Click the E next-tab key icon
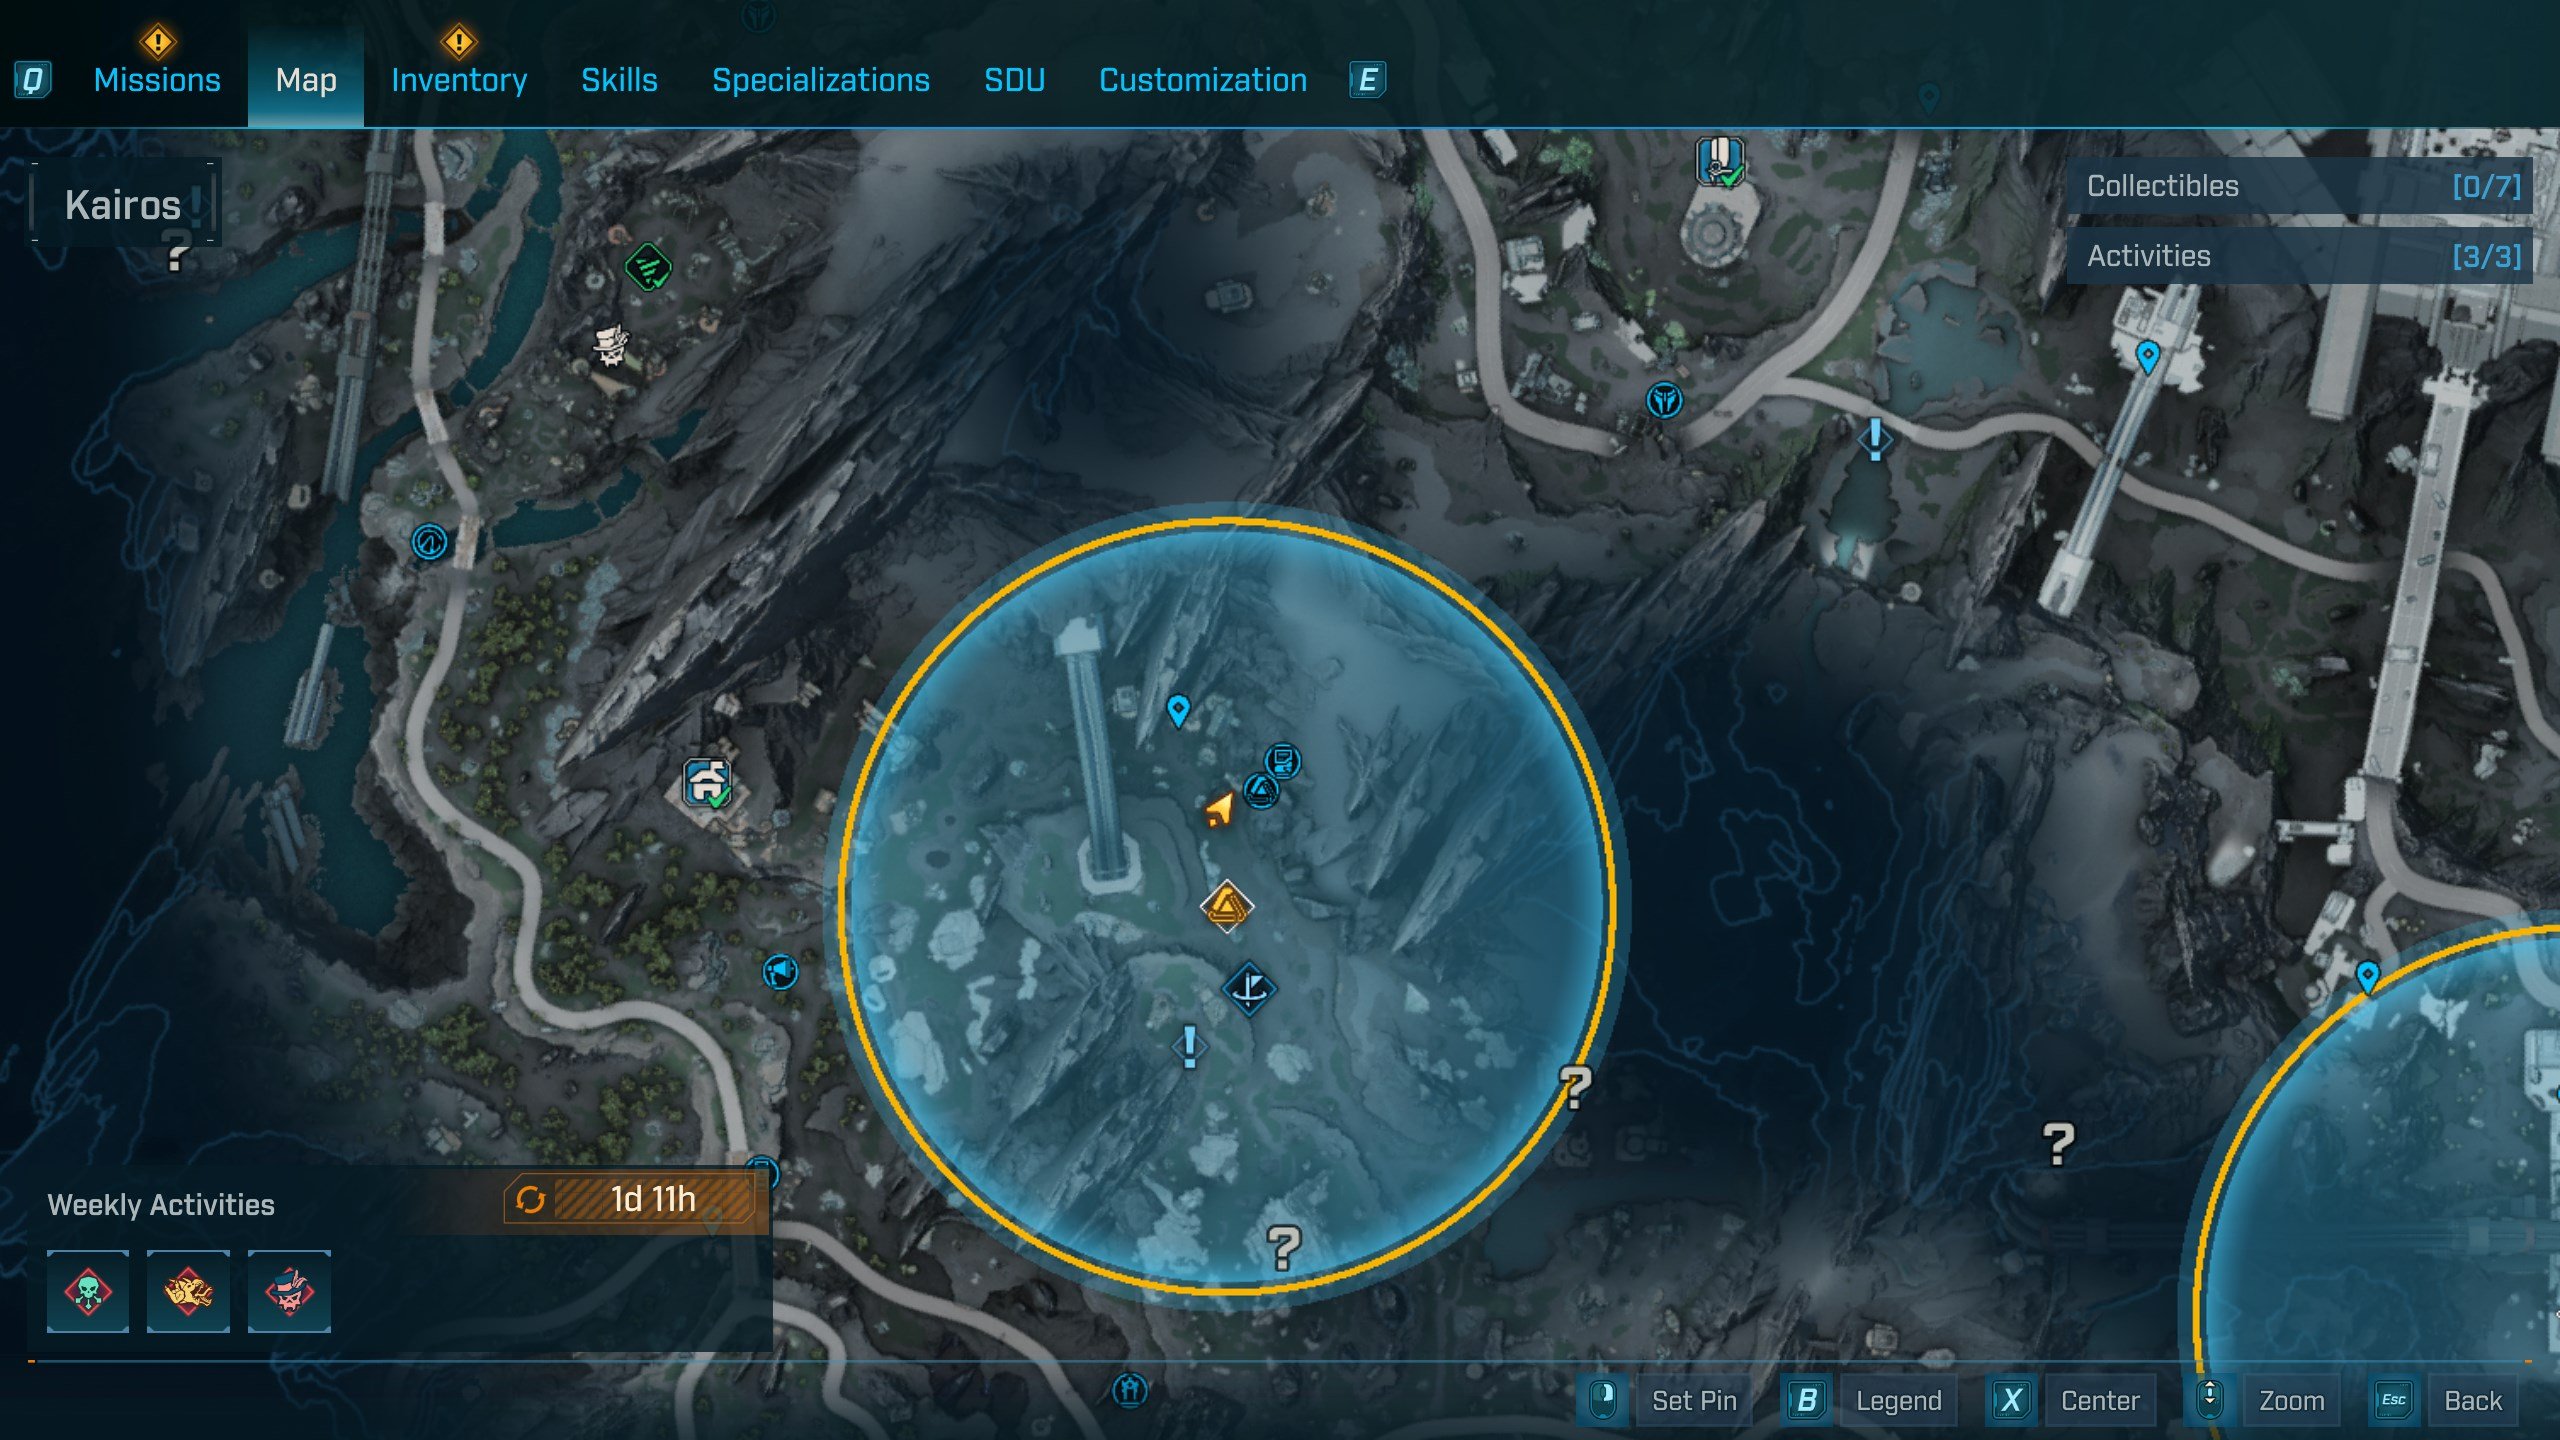2560x1440 pixels. [x=1368, y=80]
